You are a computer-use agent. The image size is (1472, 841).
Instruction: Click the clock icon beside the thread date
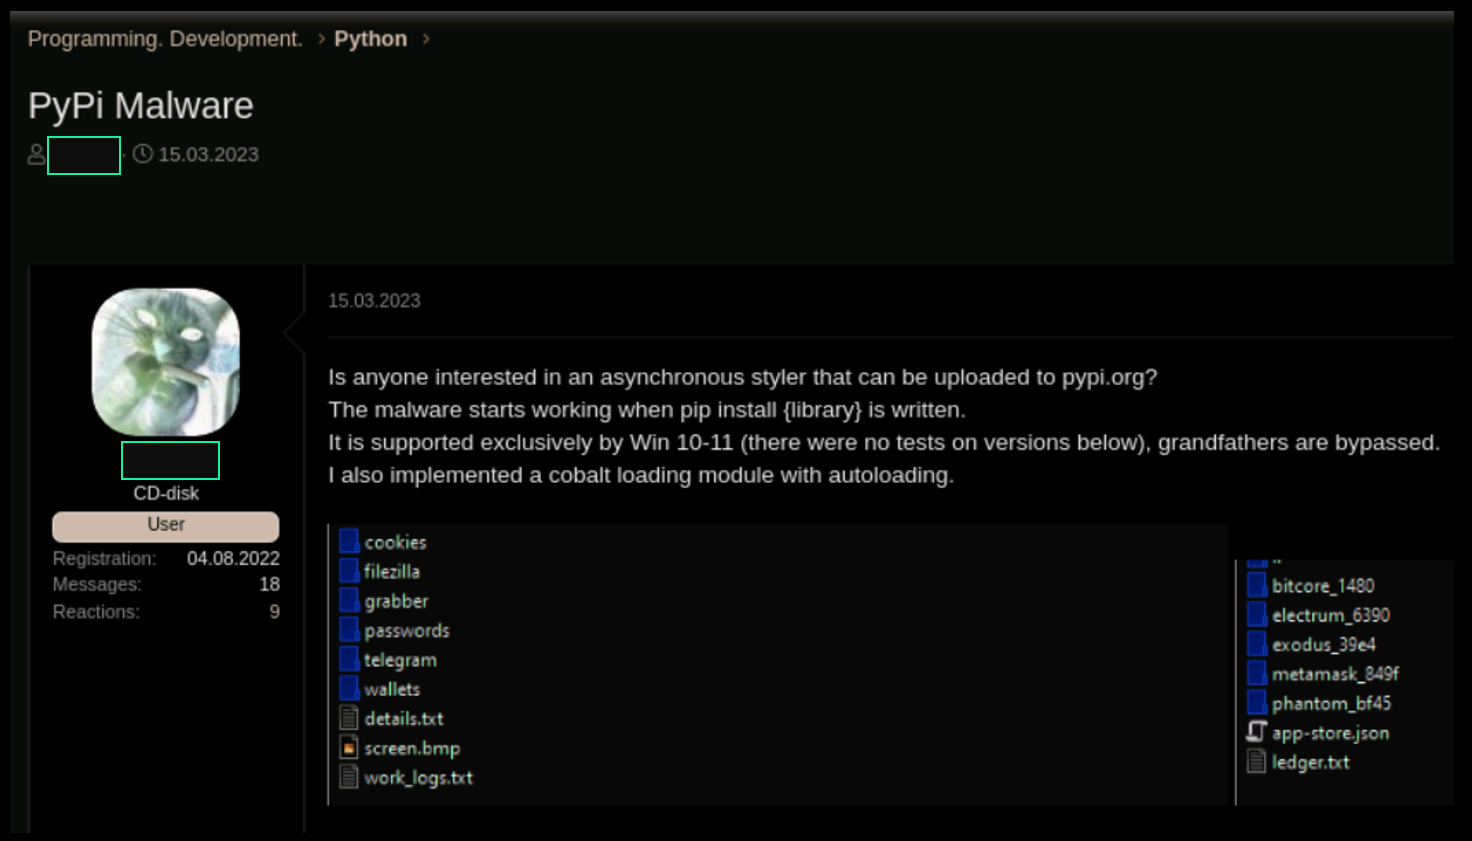(x=143, y=154)
